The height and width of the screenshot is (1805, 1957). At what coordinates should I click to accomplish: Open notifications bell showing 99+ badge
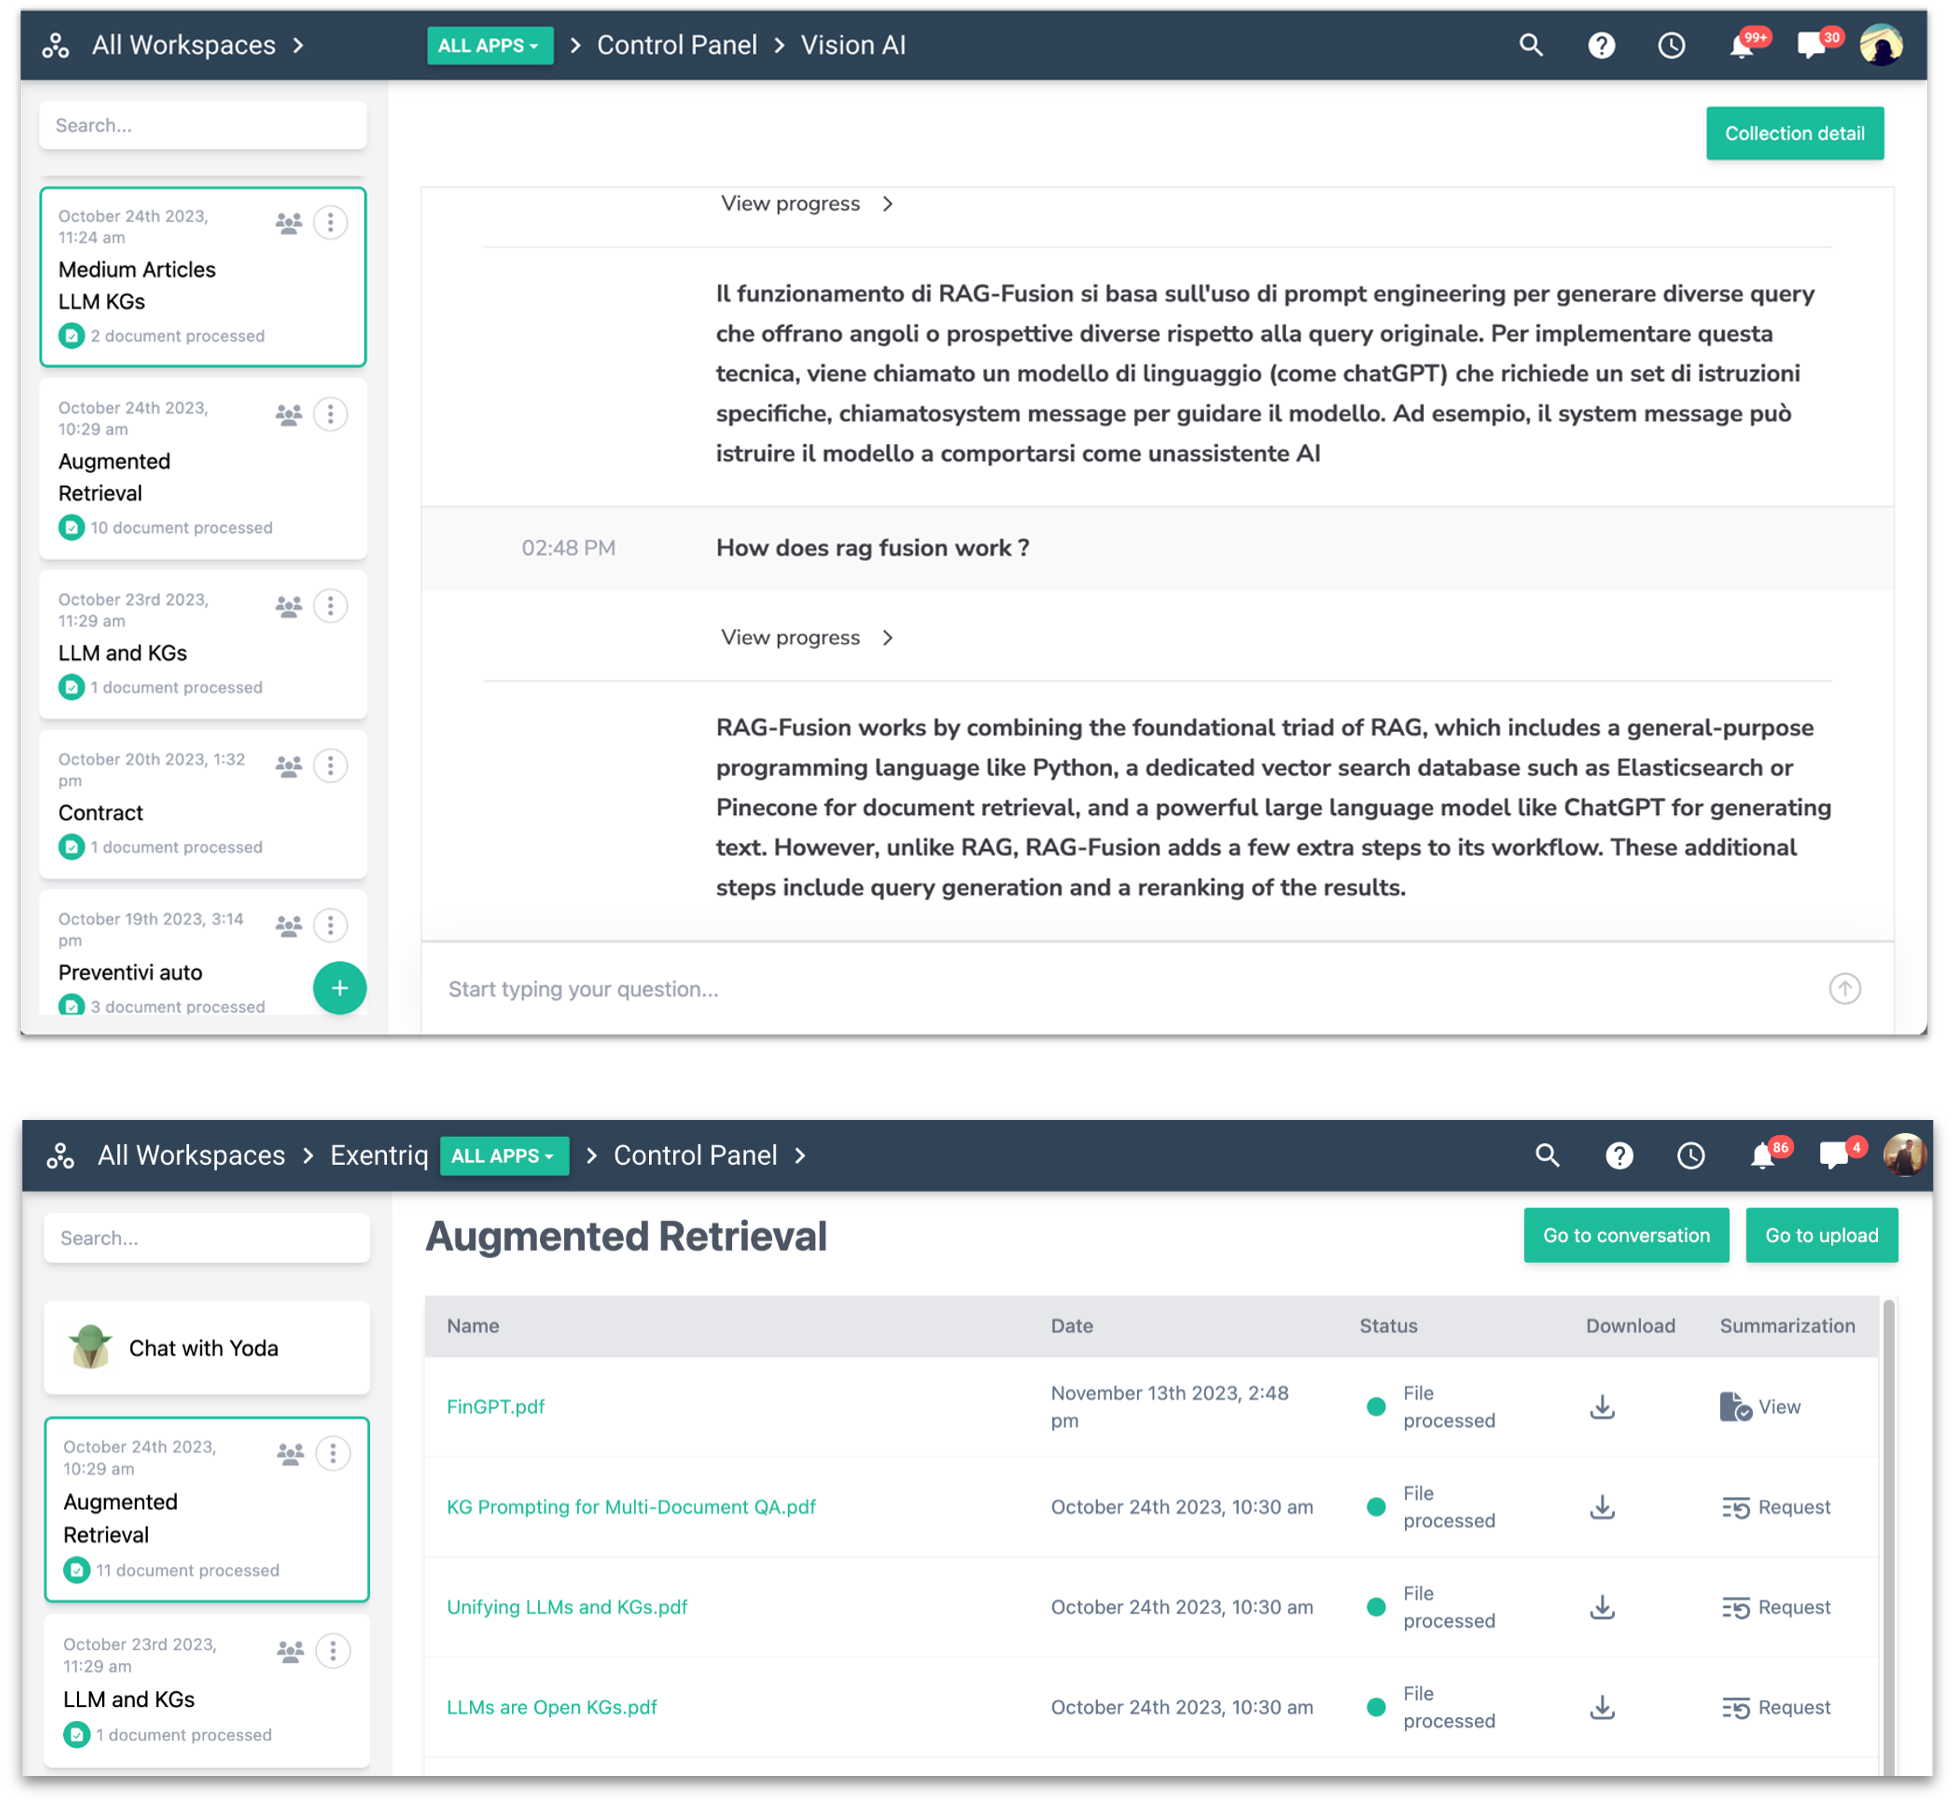1741,46
